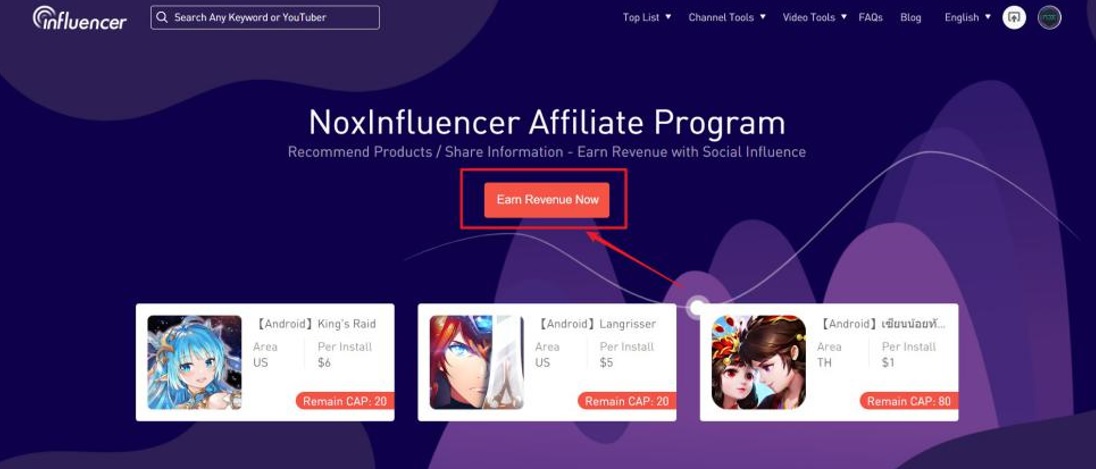The image size is (1096, 469).
Task: Open the 【Android】Langrisser title link
Action: (x=596, y=324)
